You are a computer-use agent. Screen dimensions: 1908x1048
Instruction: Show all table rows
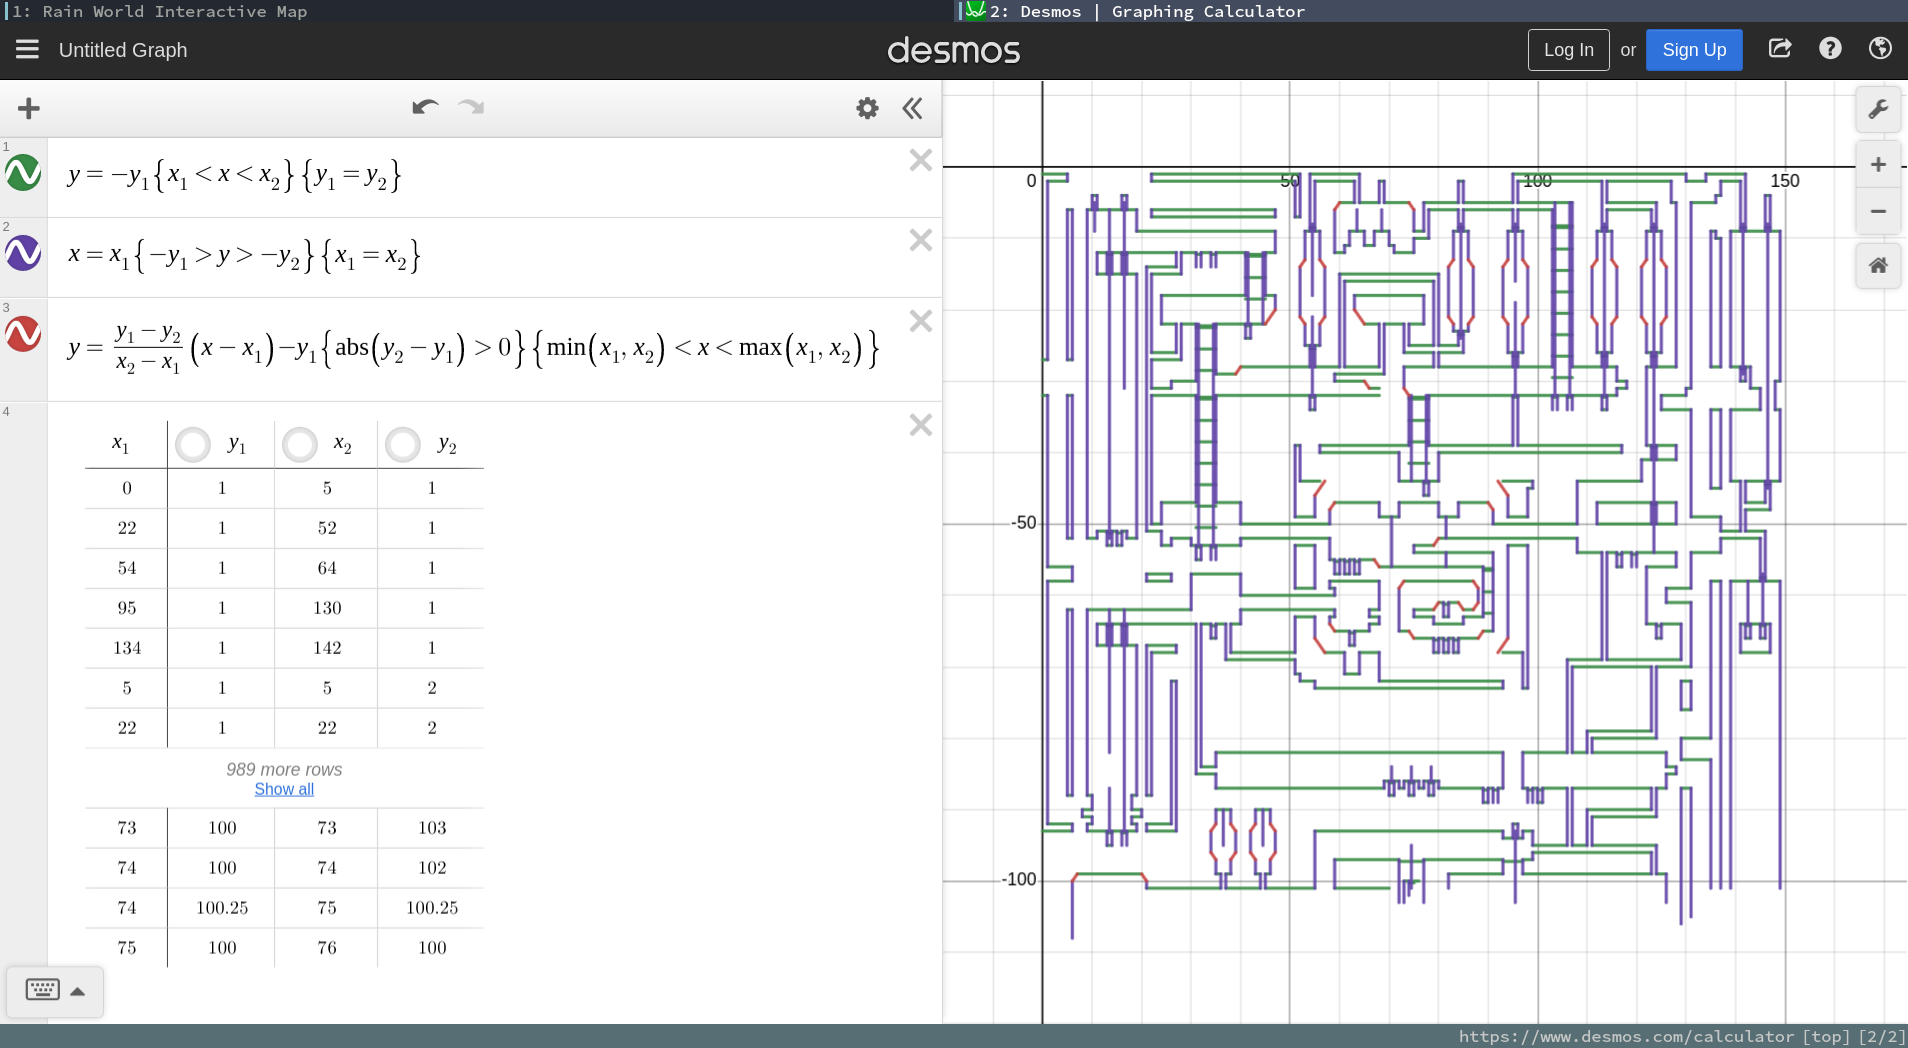click(284, 789)
